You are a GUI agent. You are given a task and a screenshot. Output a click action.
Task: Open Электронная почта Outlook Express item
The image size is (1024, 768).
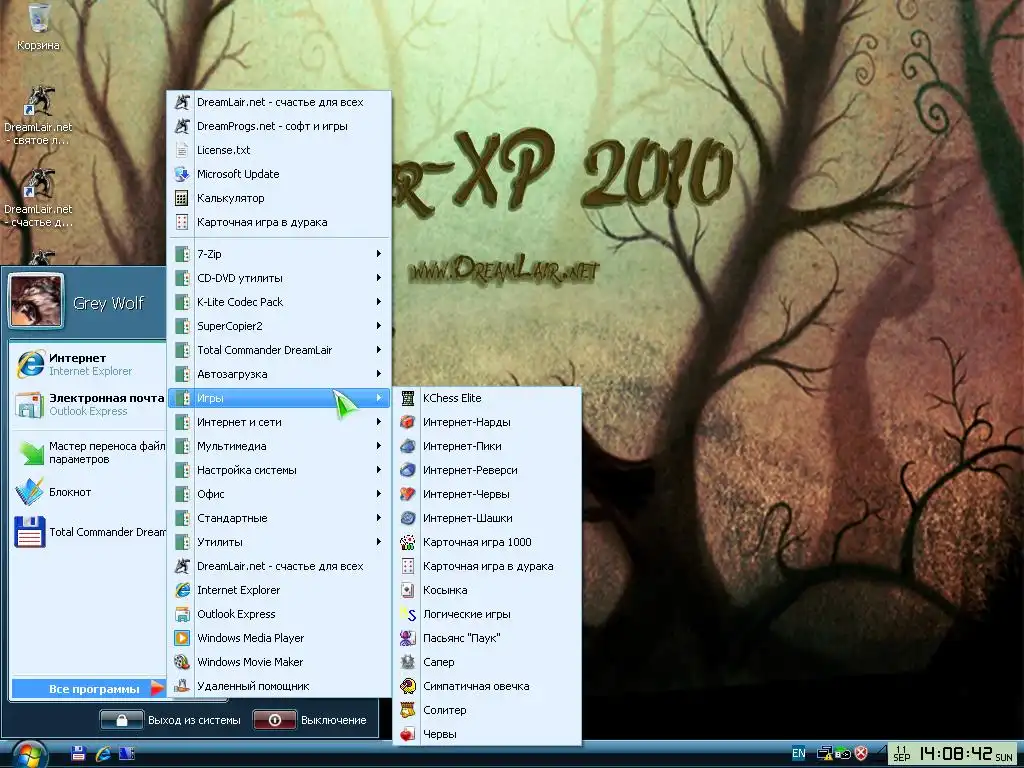(x=88, y=404)
